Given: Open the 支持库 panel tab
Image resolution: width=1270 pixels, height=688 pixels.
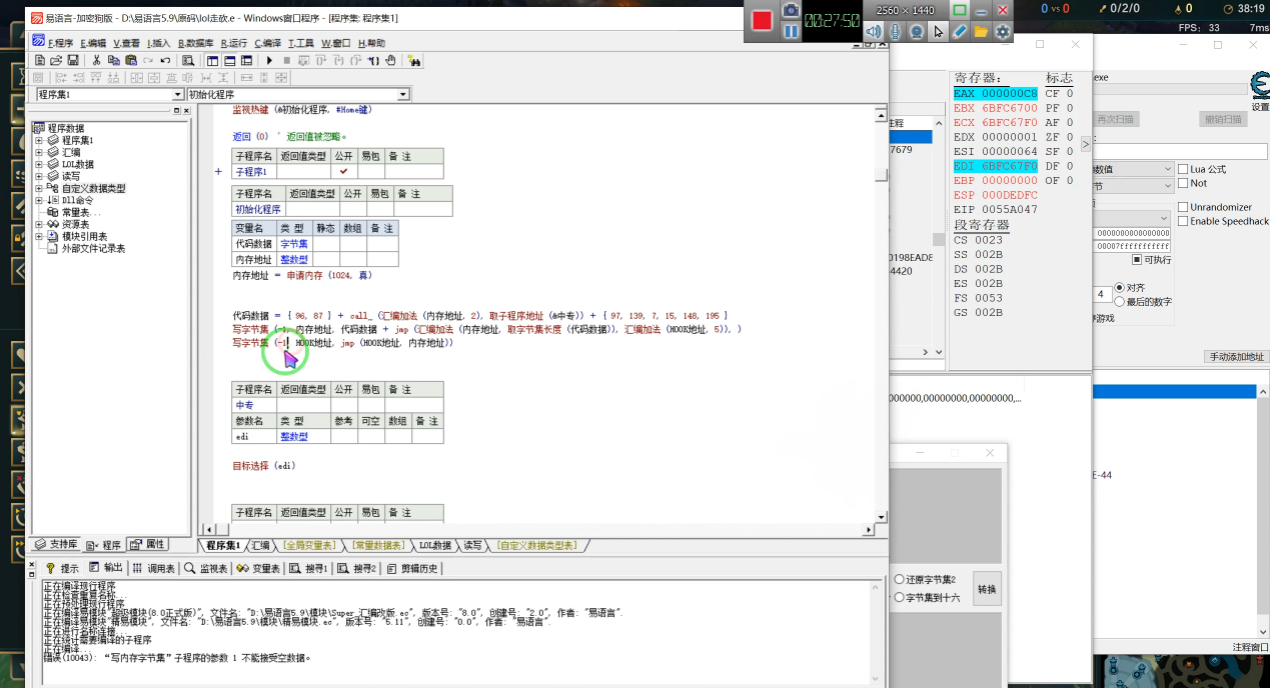Looking at the screenshot, I should click(x=56, y=544).
